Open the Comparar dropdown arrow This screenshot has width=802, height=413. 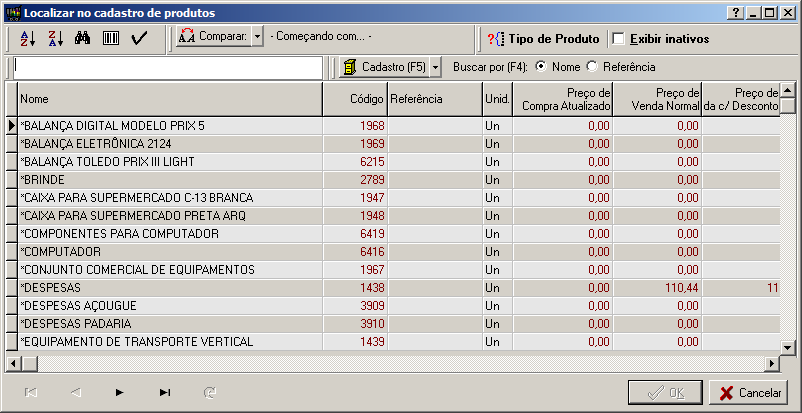coord(258,37)
